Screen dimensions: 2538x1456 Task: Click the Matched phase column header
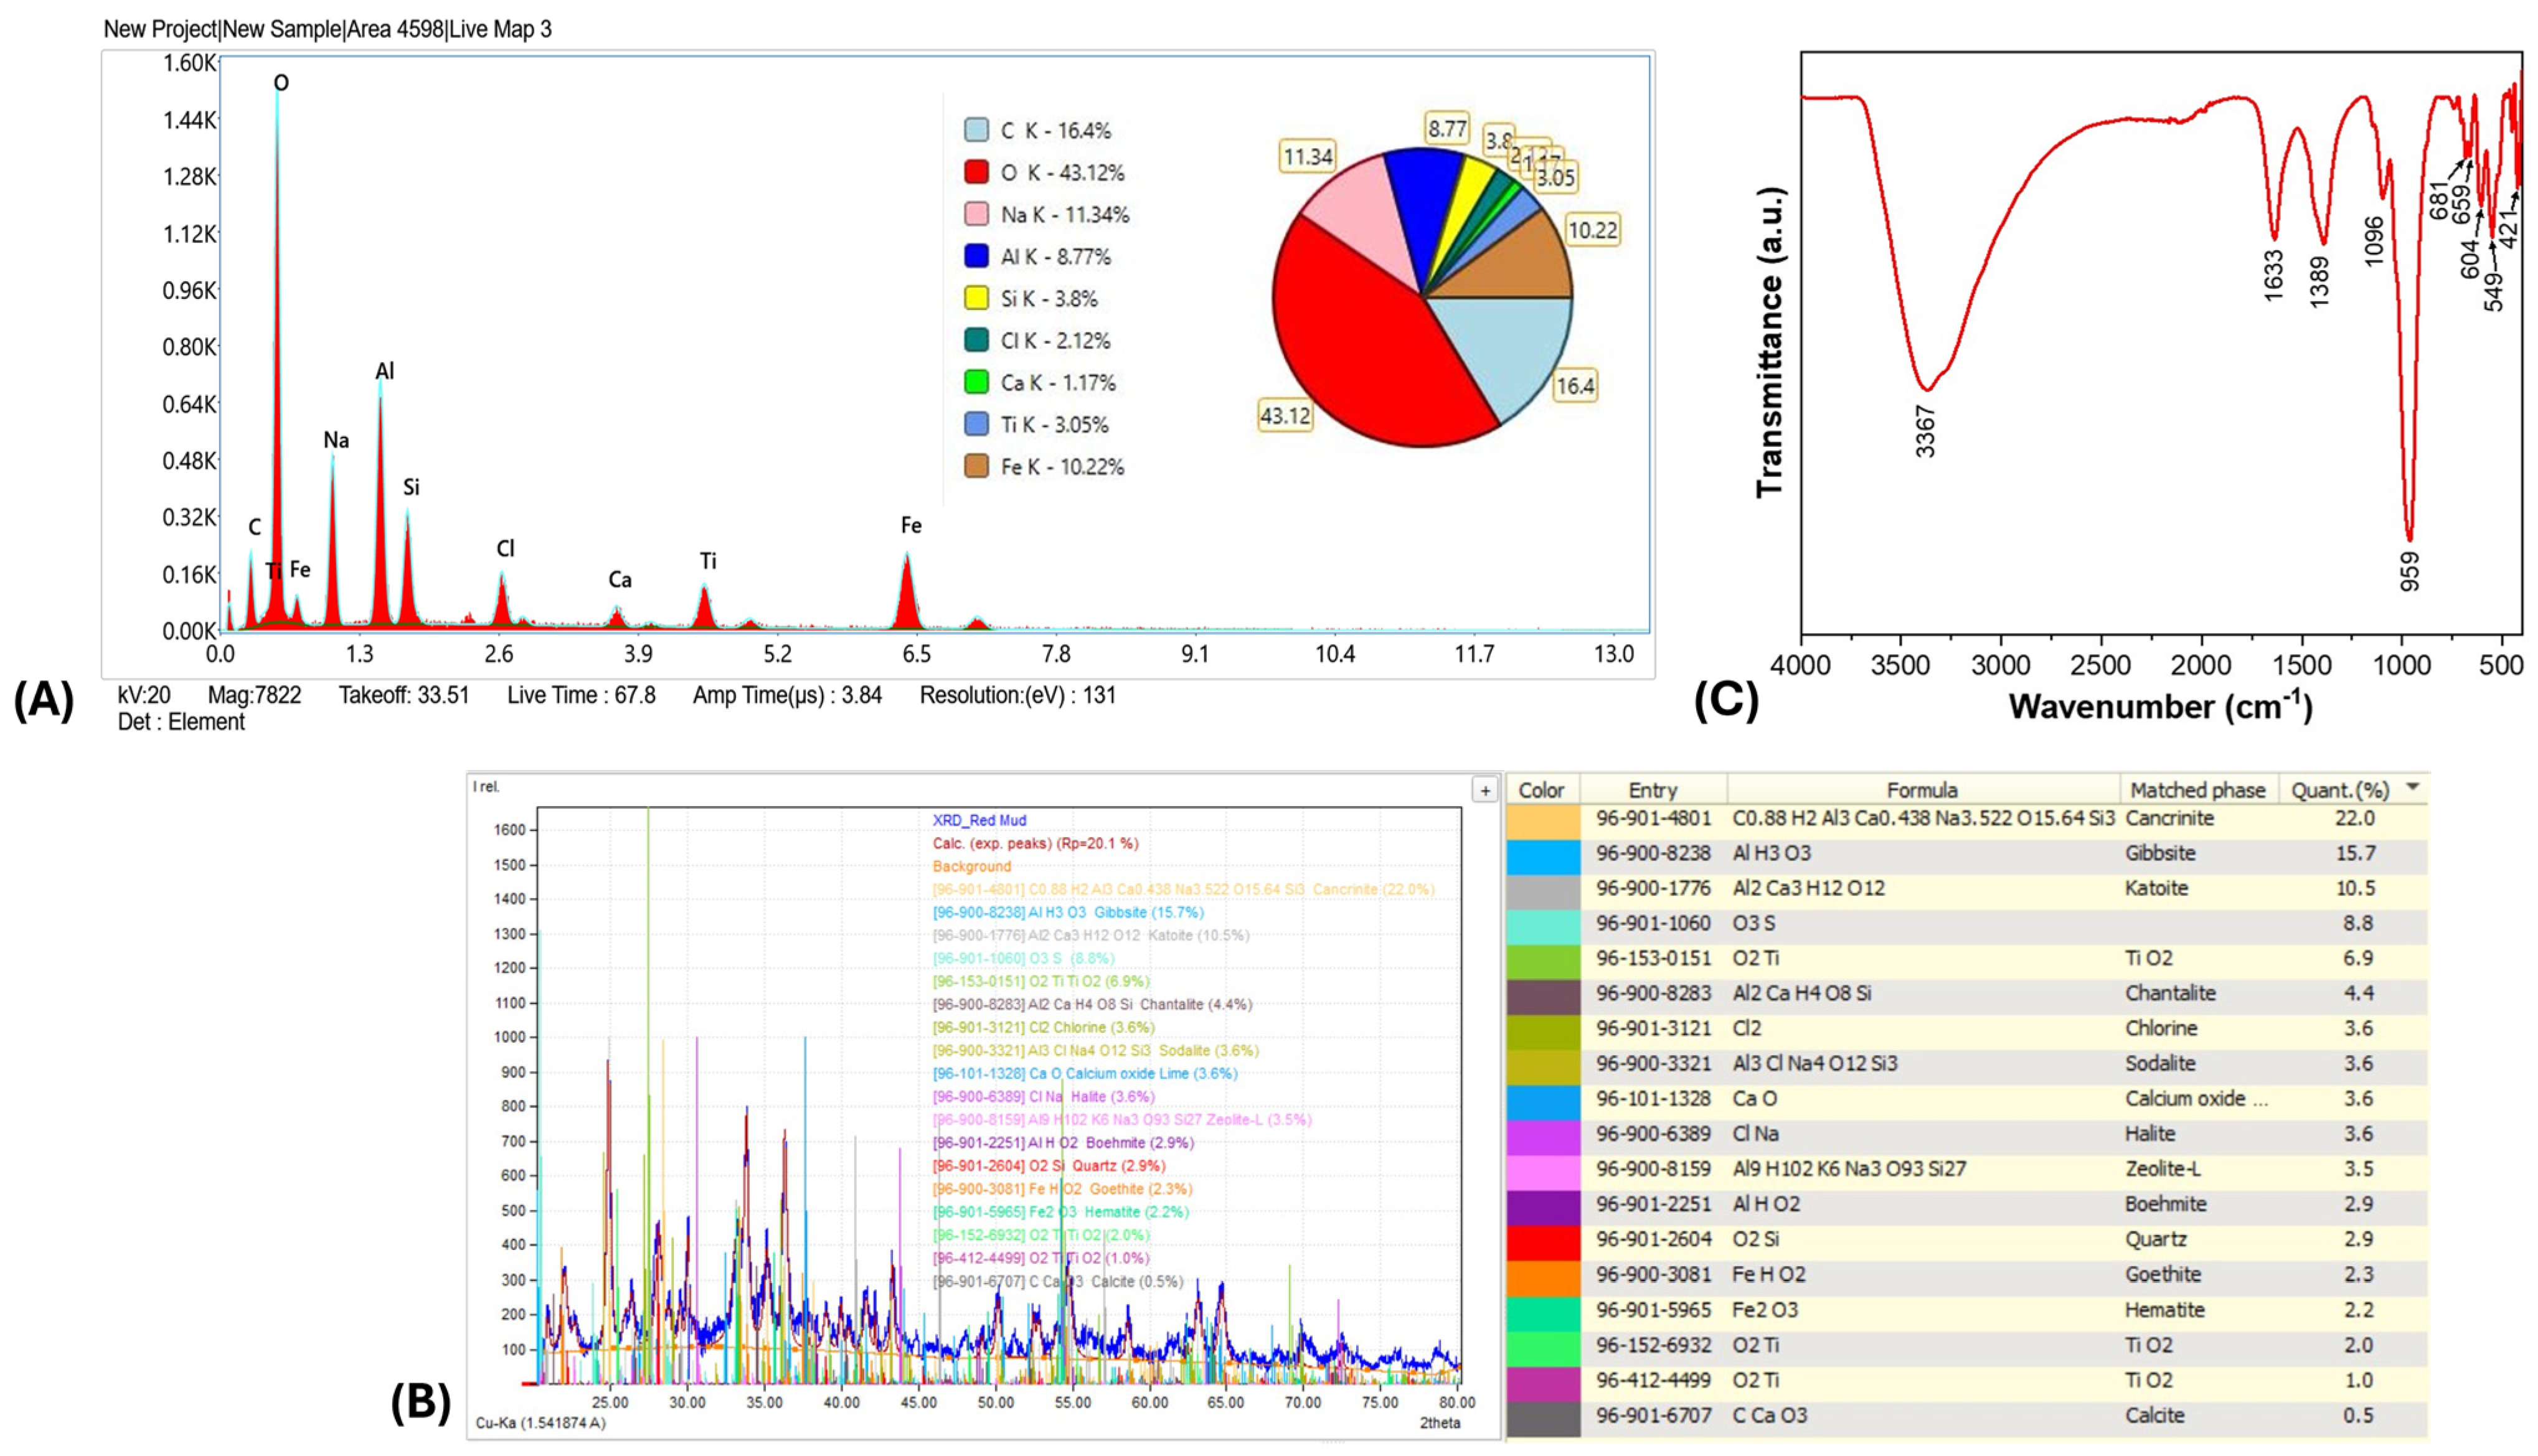tap(2197, 790)
